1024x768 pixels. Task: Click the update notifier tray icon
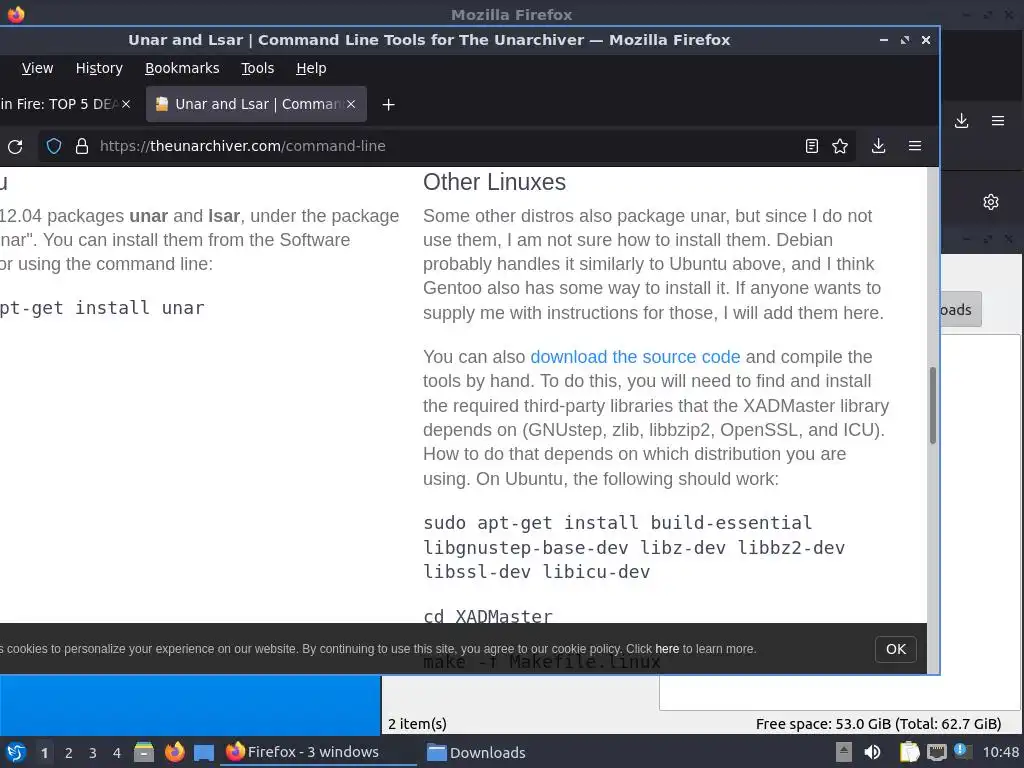963,751
